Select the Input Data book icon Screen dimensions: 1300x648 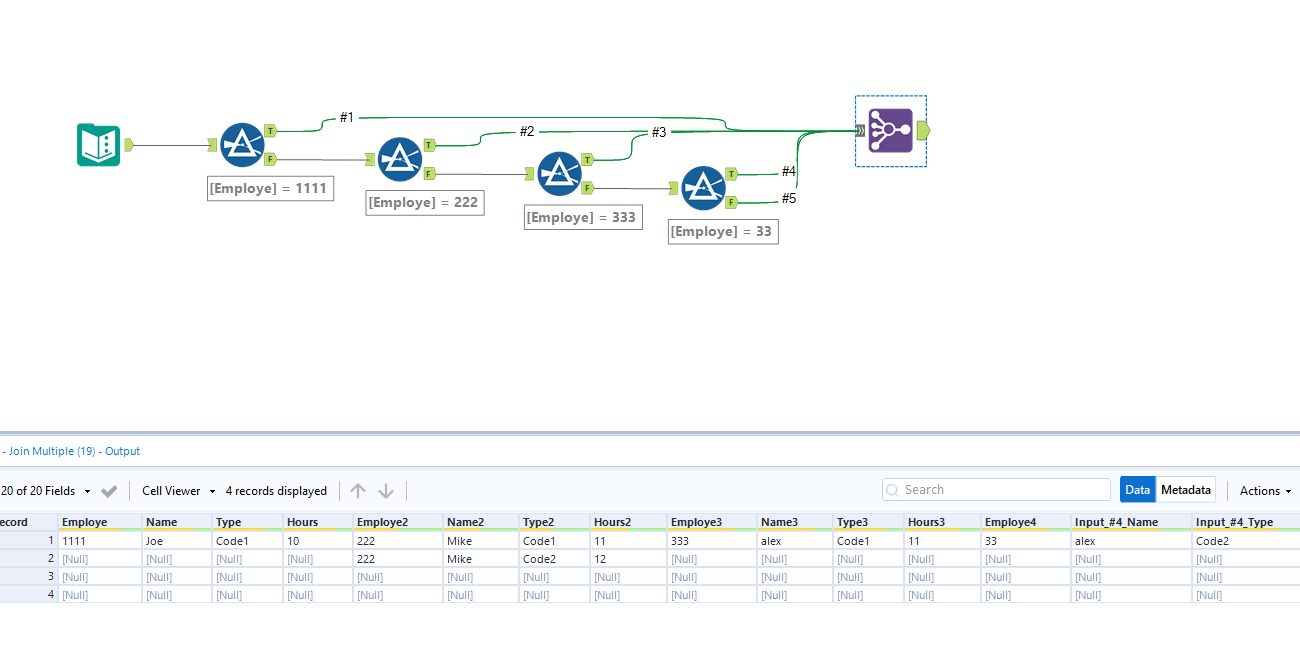(97, 144)
